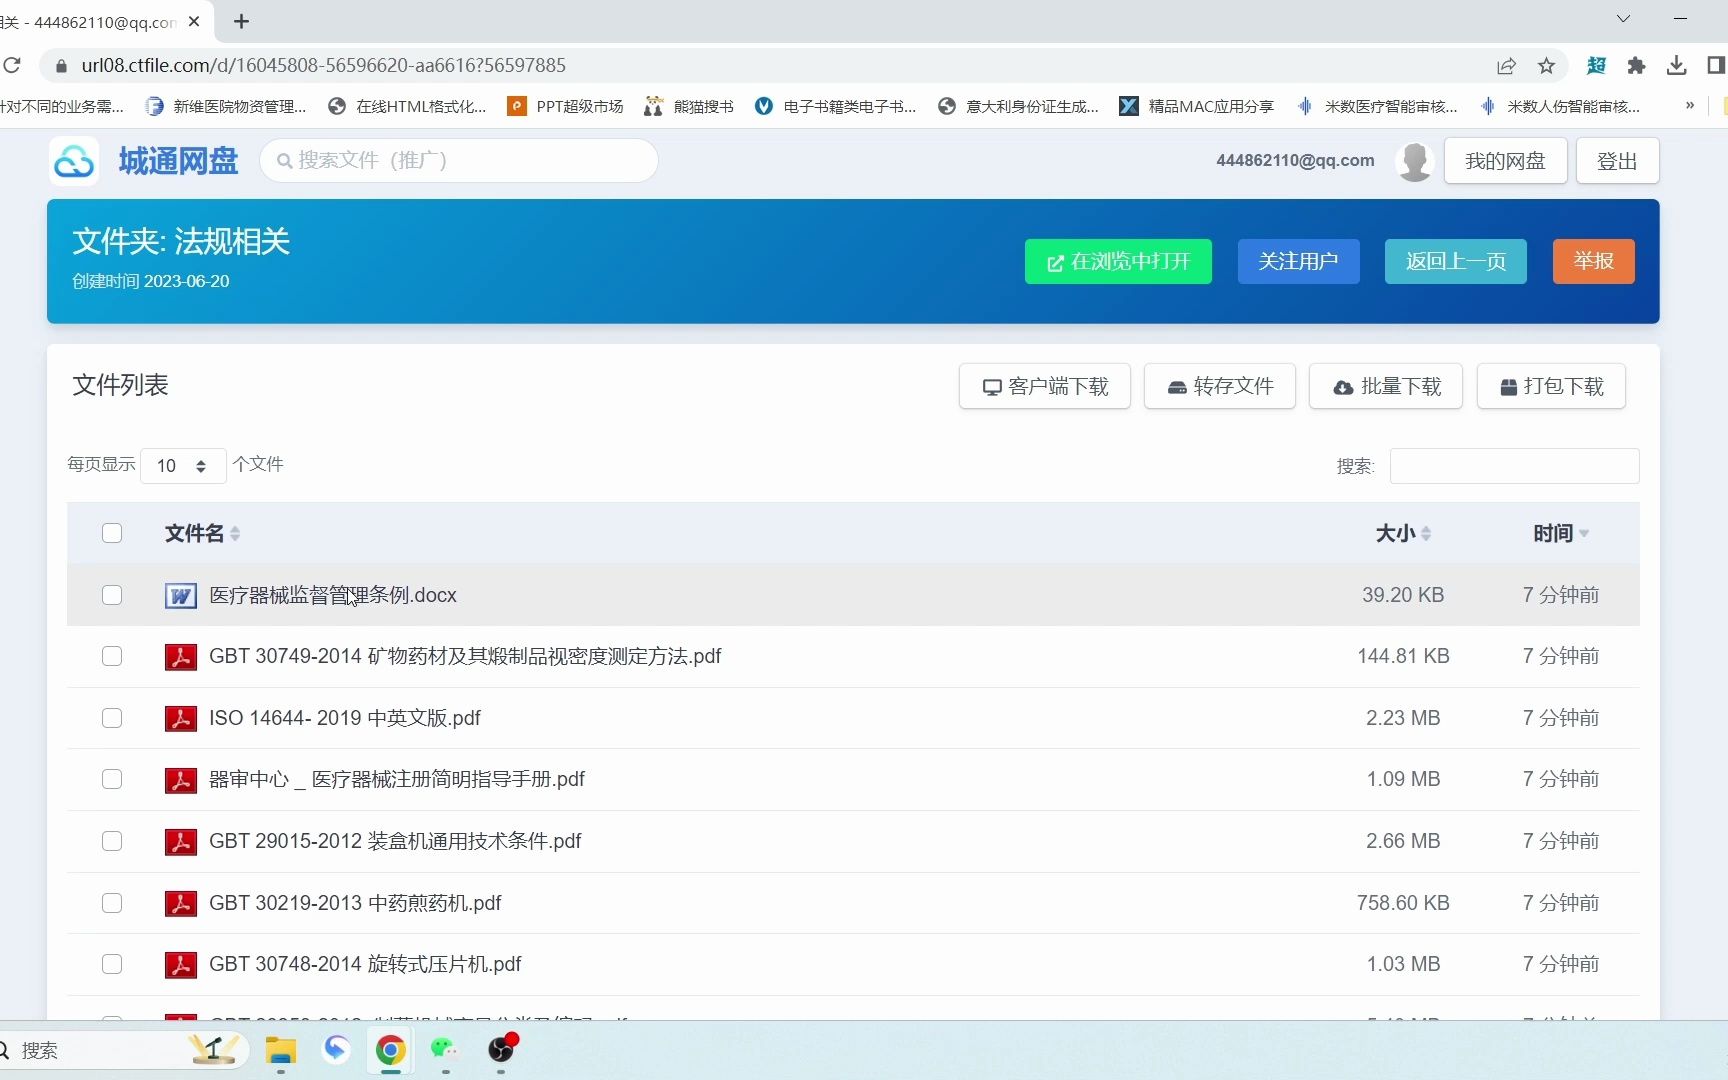Close the current browser tab
The image size is (1728, 1080).
click(194, 21)
